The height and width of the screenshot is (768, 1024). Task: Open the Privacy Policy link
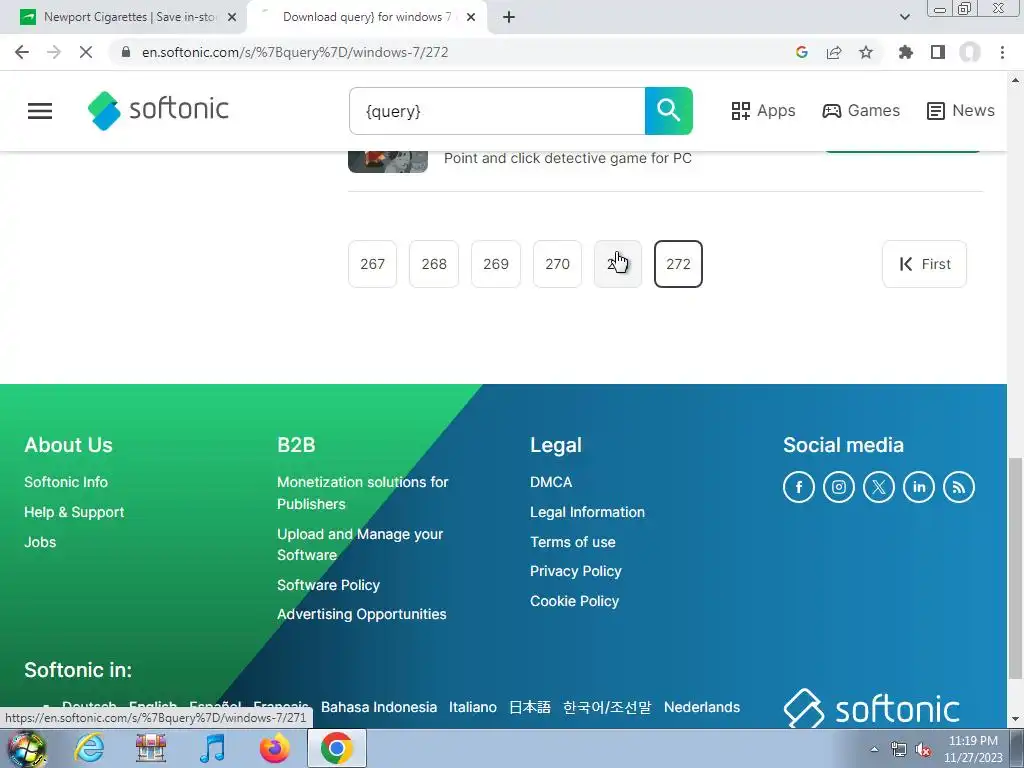pyautogui.click(x=575, y=571)
